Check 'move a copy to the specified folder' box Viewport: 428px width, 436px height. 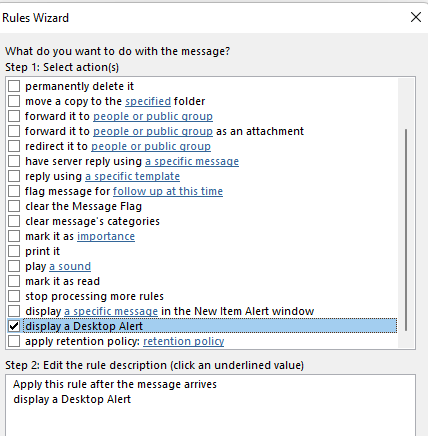pos(14,101)
